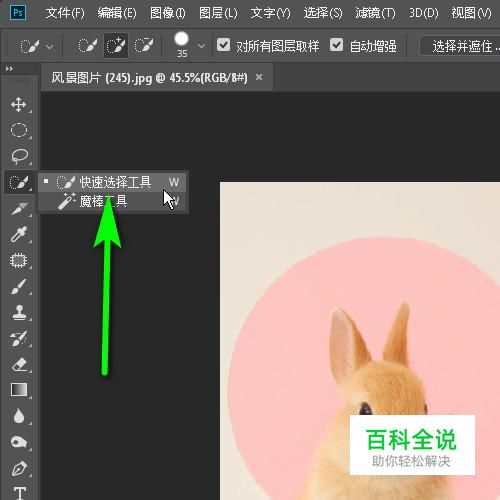
Task: Select the Eyedropper tool
Action: [19, 234]
